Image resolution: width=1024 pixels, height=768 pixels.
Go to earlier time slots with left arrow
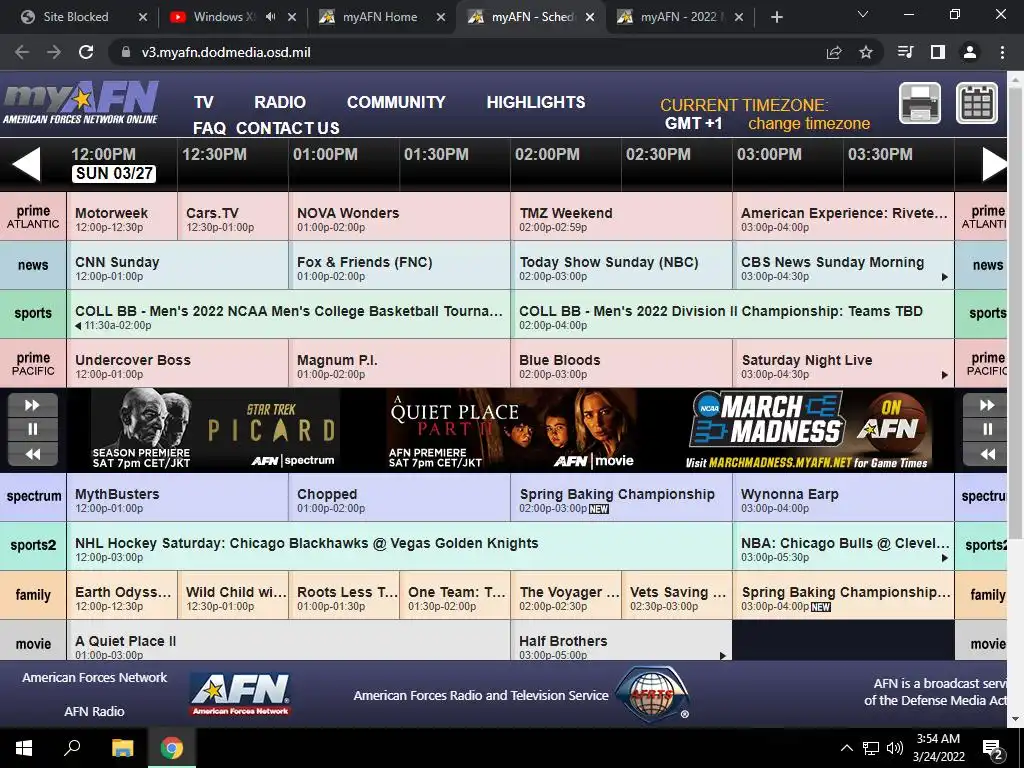(x=26, y=163)
